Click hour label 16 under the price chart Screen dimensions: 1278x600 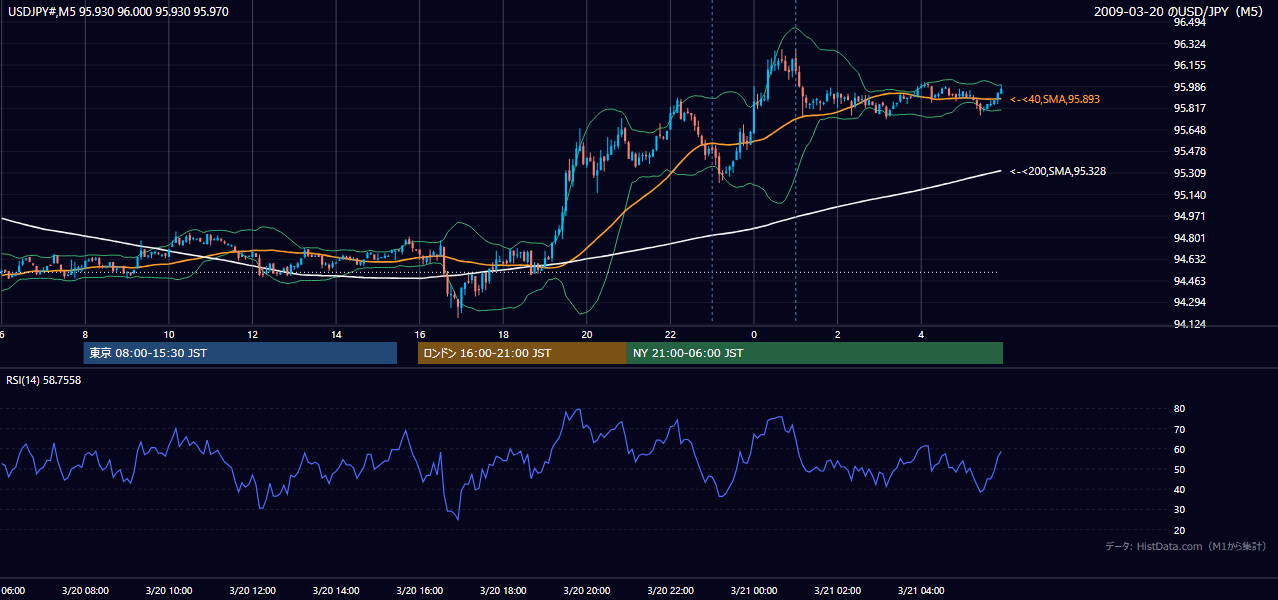[419, 334]
